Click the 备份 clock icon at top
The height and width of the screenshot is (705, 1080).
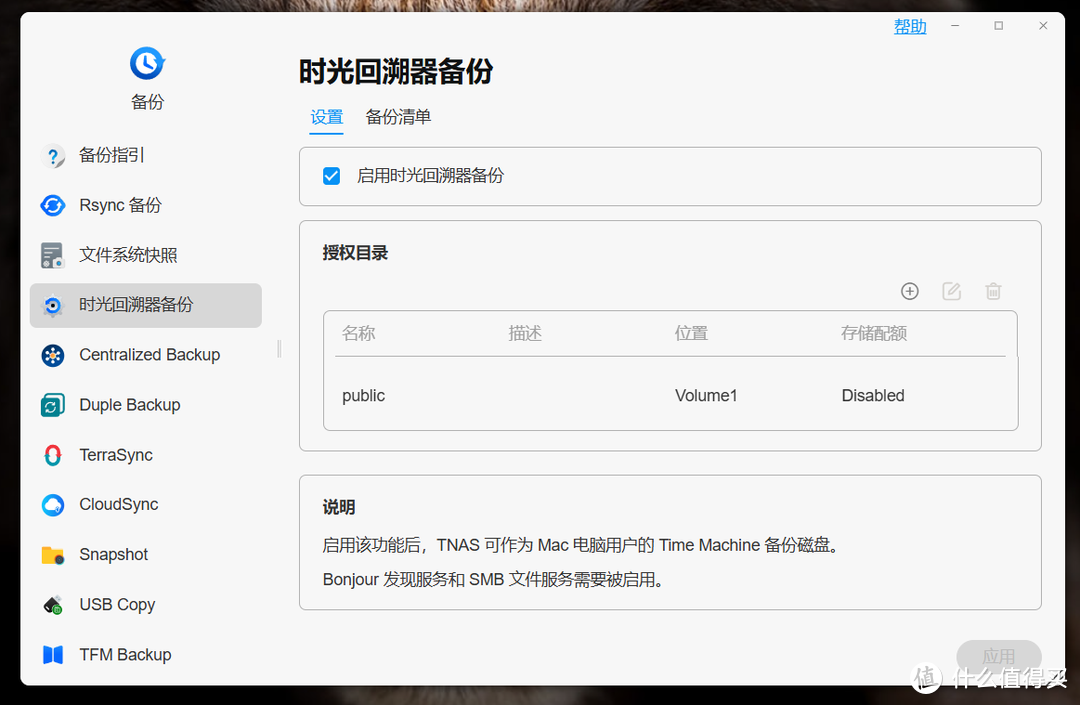click(147, 62)
